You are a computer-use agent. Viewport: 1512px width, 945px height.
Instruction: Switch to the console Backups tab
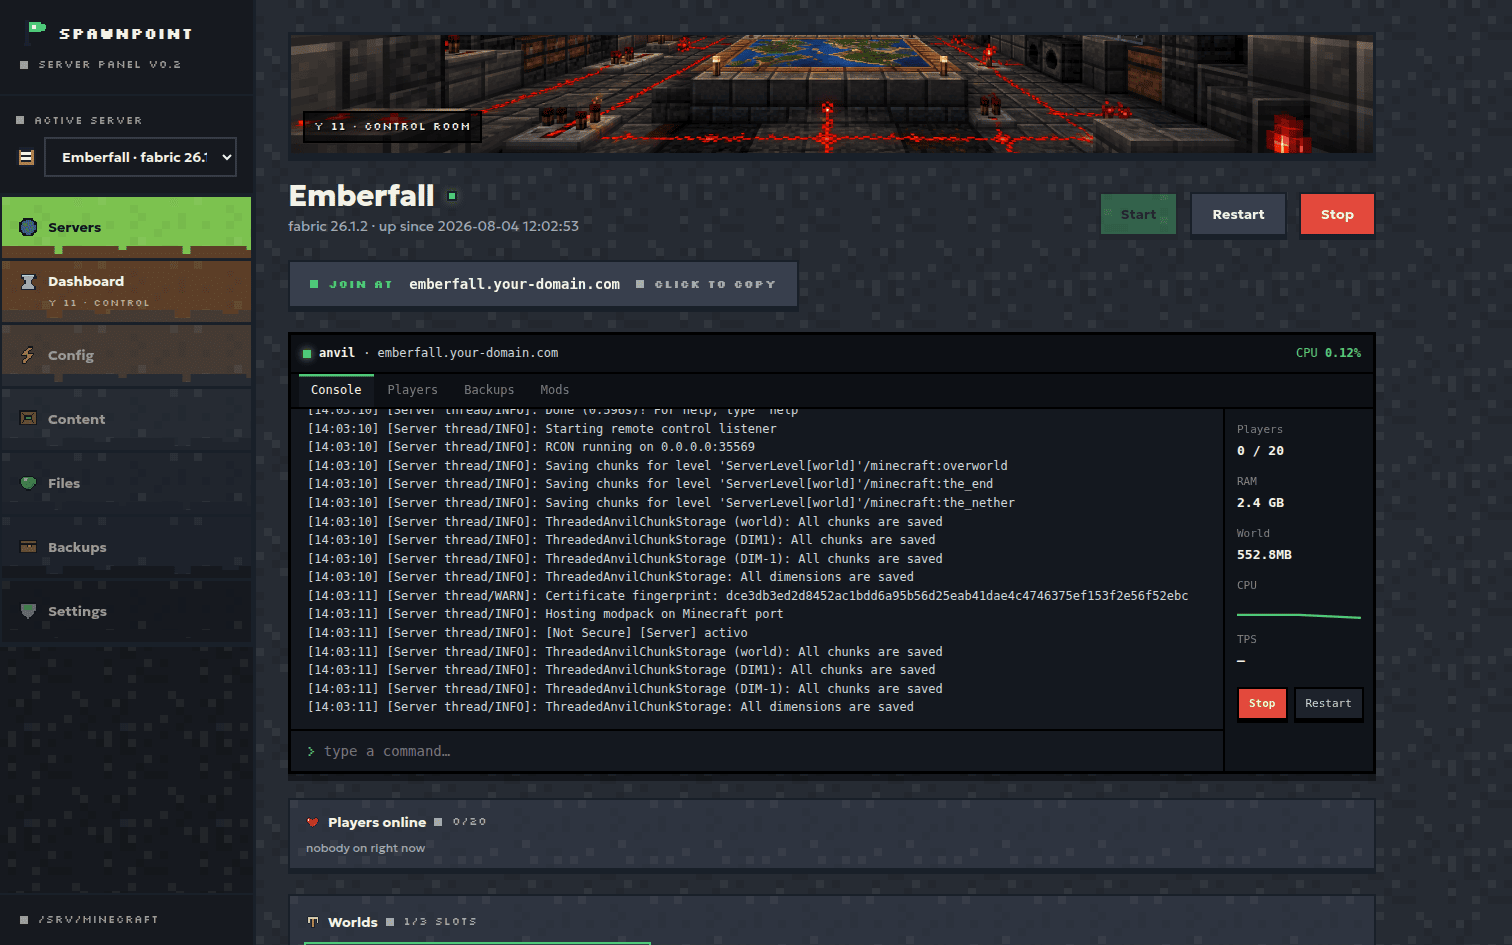point(489,390)
